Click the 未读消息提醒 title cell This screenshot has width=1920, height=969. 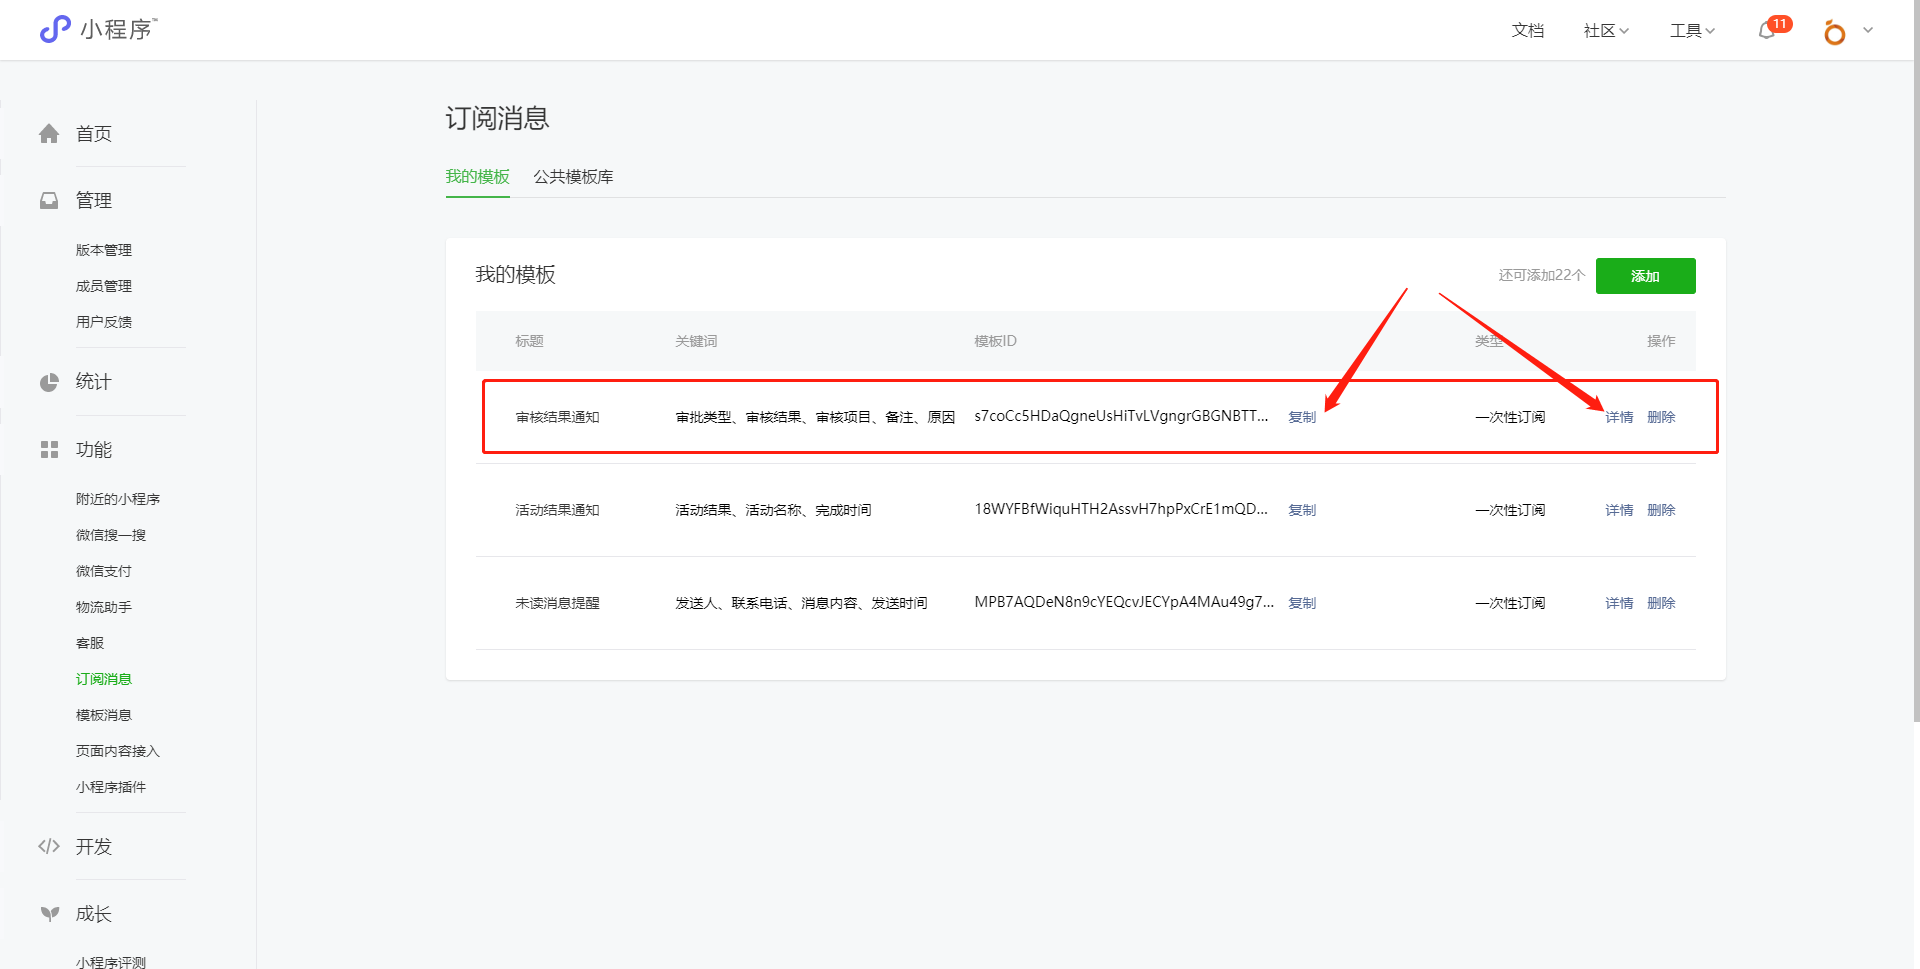coord(557,603)
